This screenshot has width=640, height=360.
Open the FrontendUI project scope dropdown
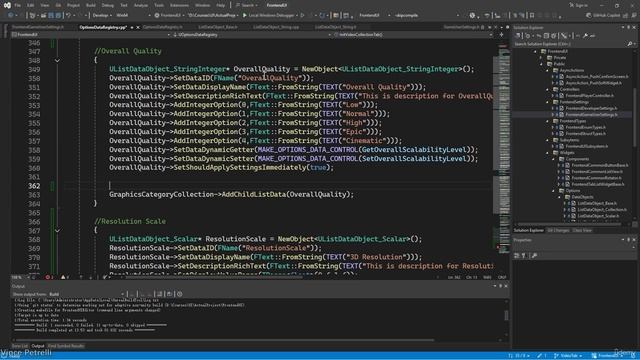[x=91, y=35]
